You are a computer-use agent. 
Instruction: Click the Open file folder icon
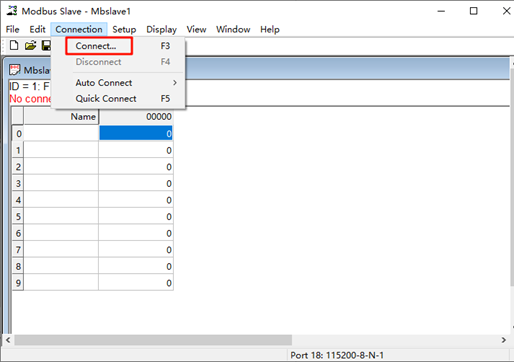30,45
